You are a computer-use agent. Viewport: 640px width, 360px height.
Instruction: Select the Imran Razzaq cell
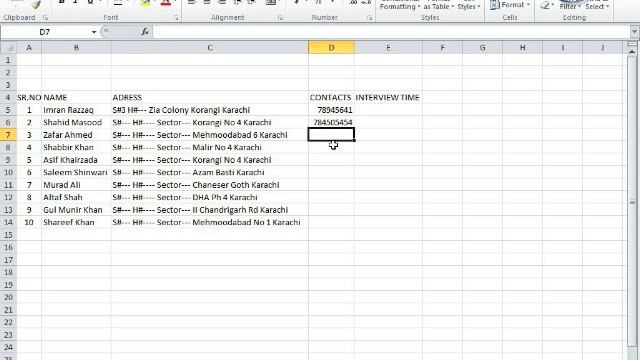[76, 110]
